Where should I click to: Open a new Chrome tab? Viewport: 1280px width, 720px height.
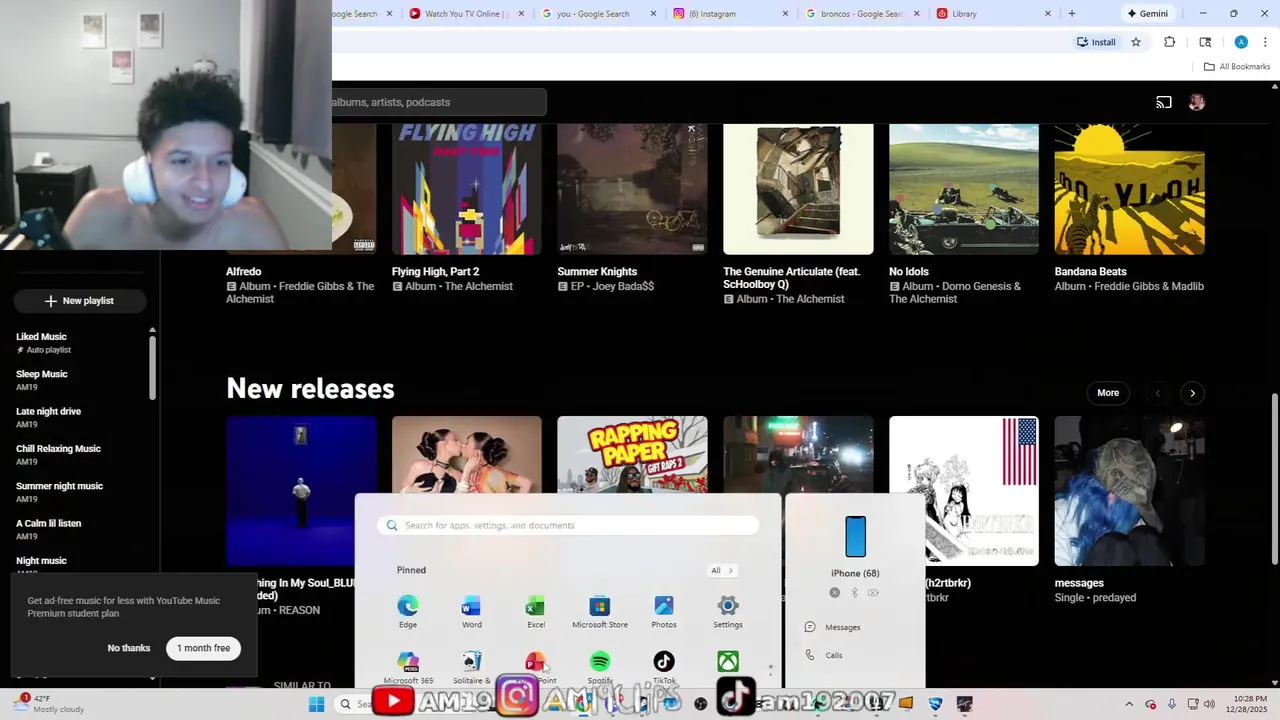1072,14
